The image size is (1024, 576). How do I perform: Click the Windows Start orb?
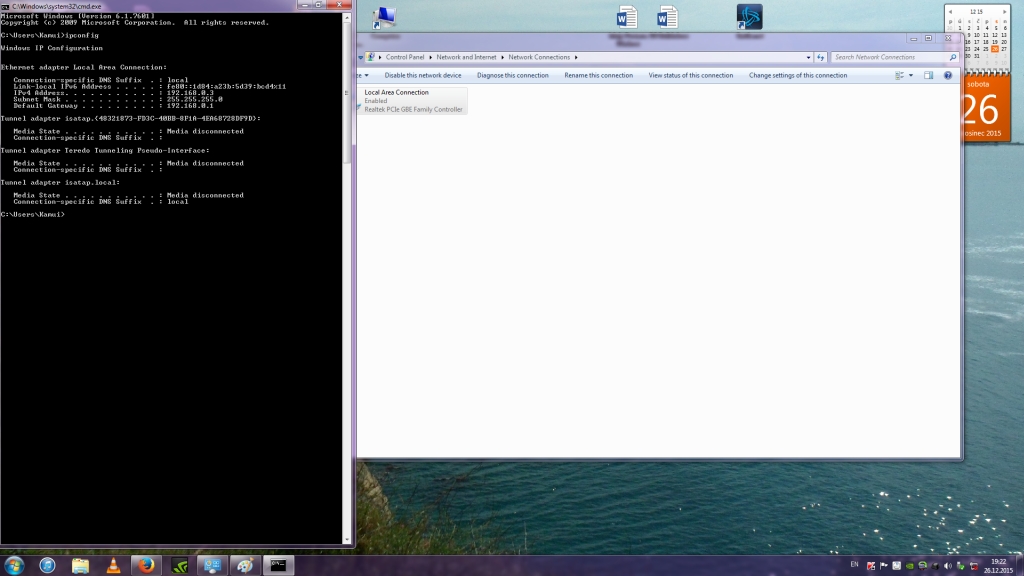[12, 565]
